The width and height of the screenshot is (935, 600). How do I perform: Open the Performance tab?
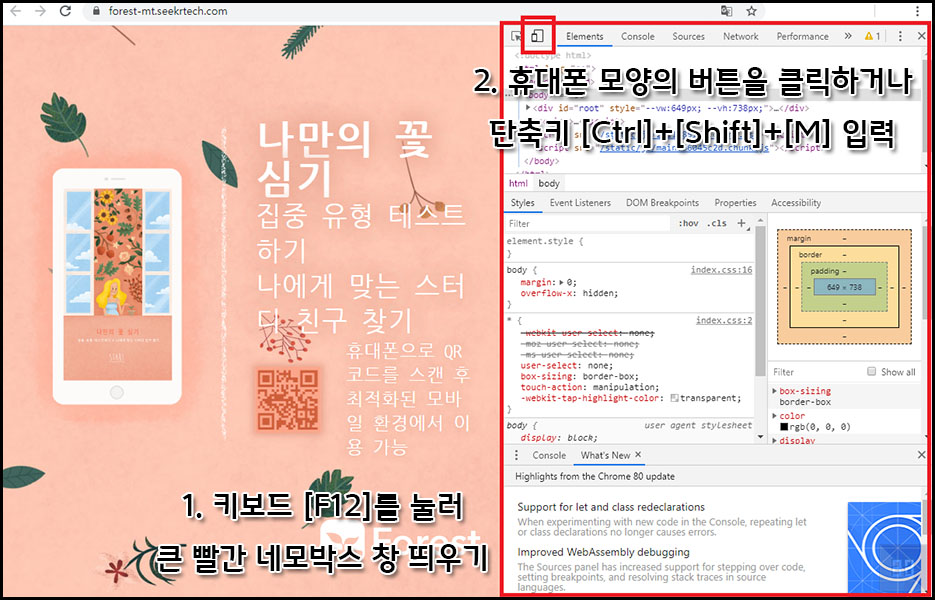pyautogui.click(x=802, y=36)
